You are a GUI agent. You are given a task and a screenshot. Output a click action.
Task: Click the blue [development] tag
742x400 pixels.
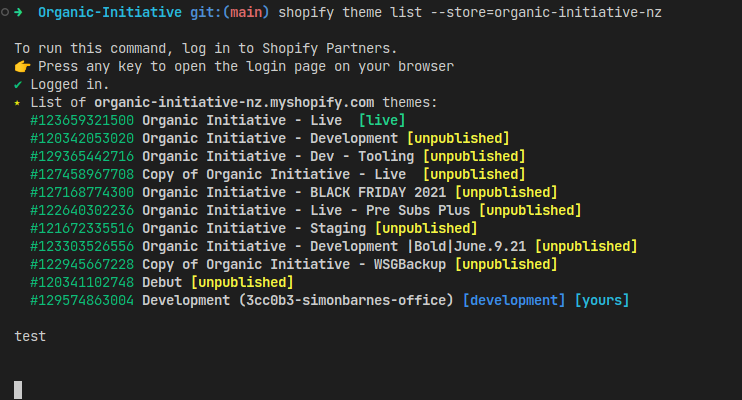[514, 300]
